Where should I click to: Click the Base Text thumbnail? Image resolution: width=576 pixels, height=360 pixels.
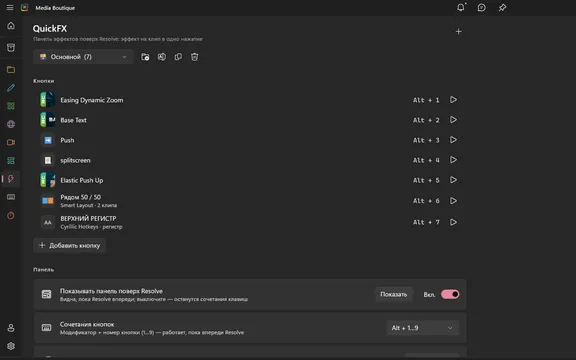[x=48, y=120]
